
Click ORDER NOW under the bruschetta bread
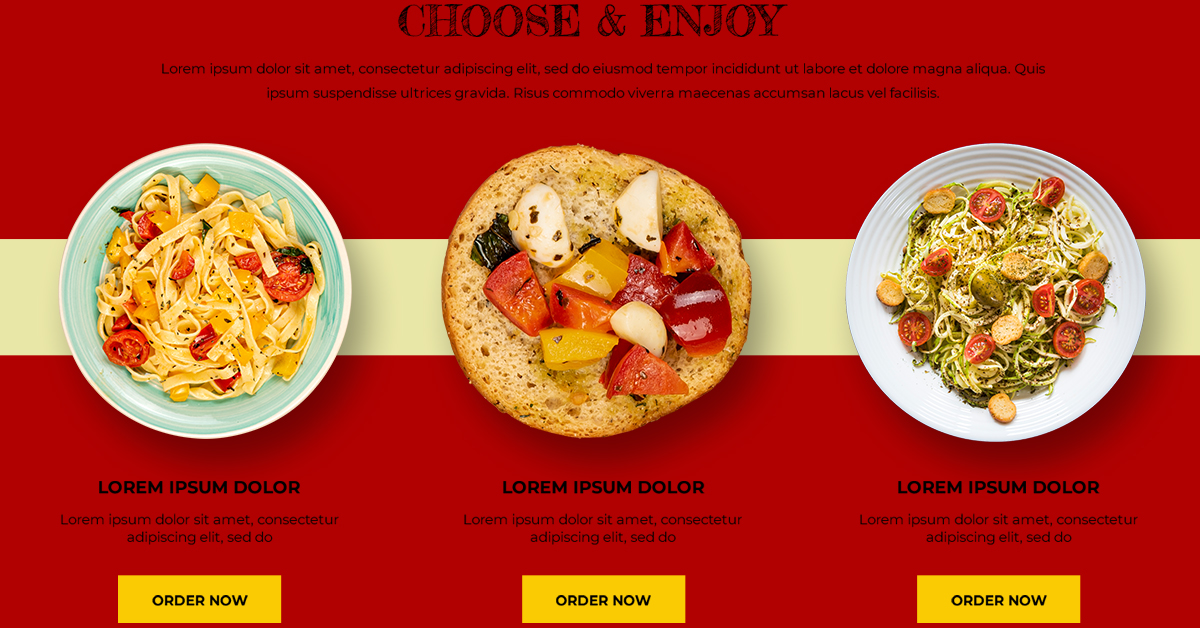[x=603, y=599]
